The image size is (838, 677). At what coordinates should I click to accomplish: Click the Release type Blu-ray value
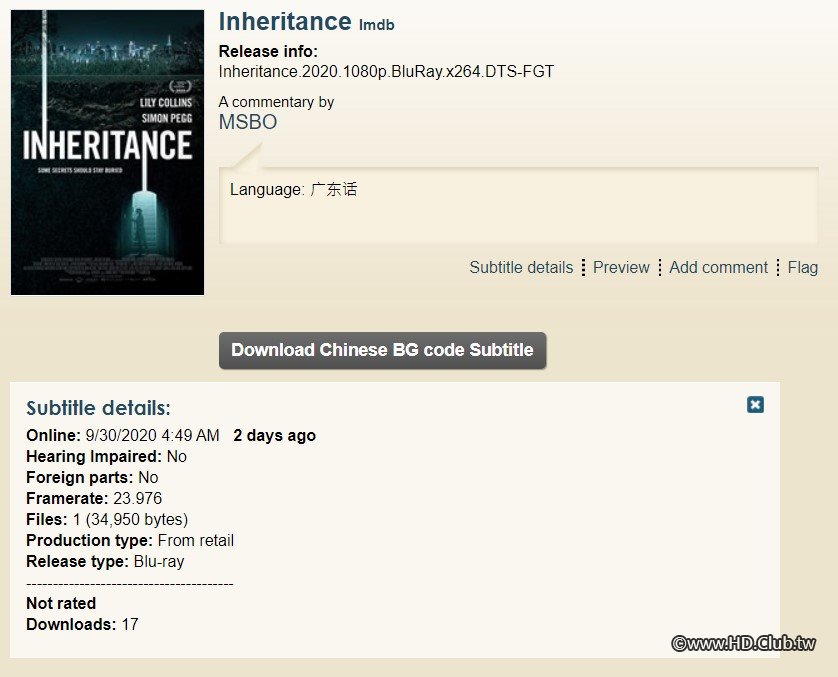click(x=156, y=561)
